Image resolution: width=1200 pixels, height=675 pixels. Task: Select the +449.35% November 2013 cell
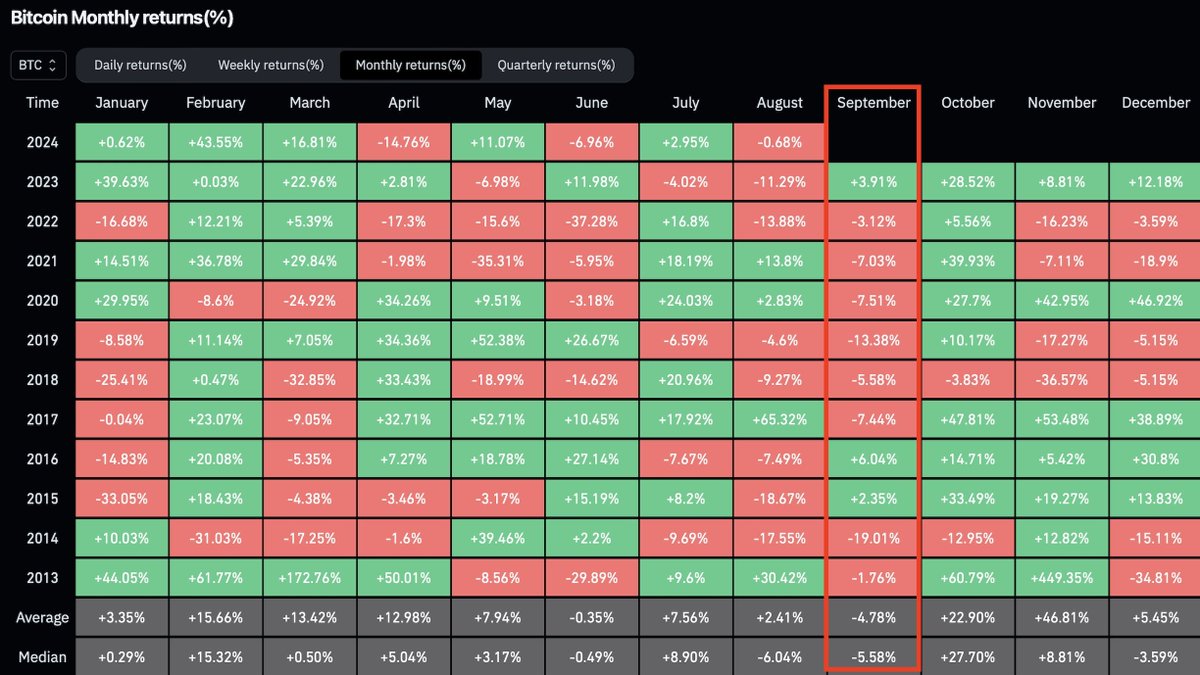point(1061,577)
